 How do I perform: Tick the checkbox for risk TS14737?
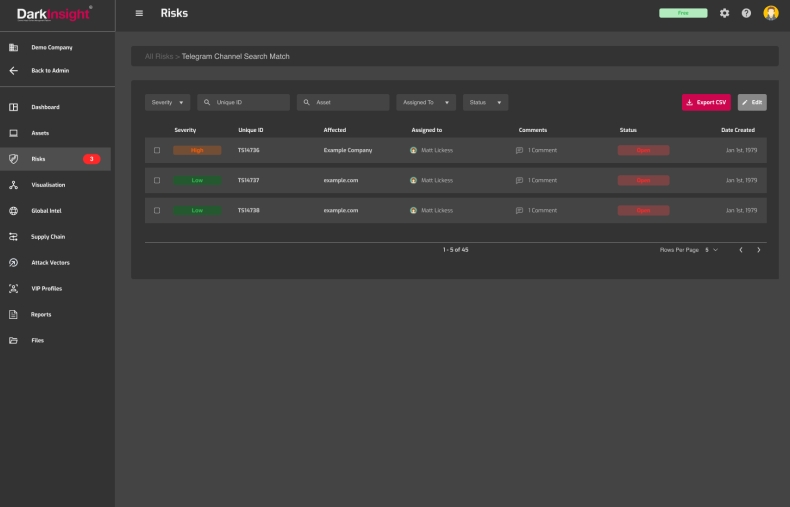click(x=156, y=180)
